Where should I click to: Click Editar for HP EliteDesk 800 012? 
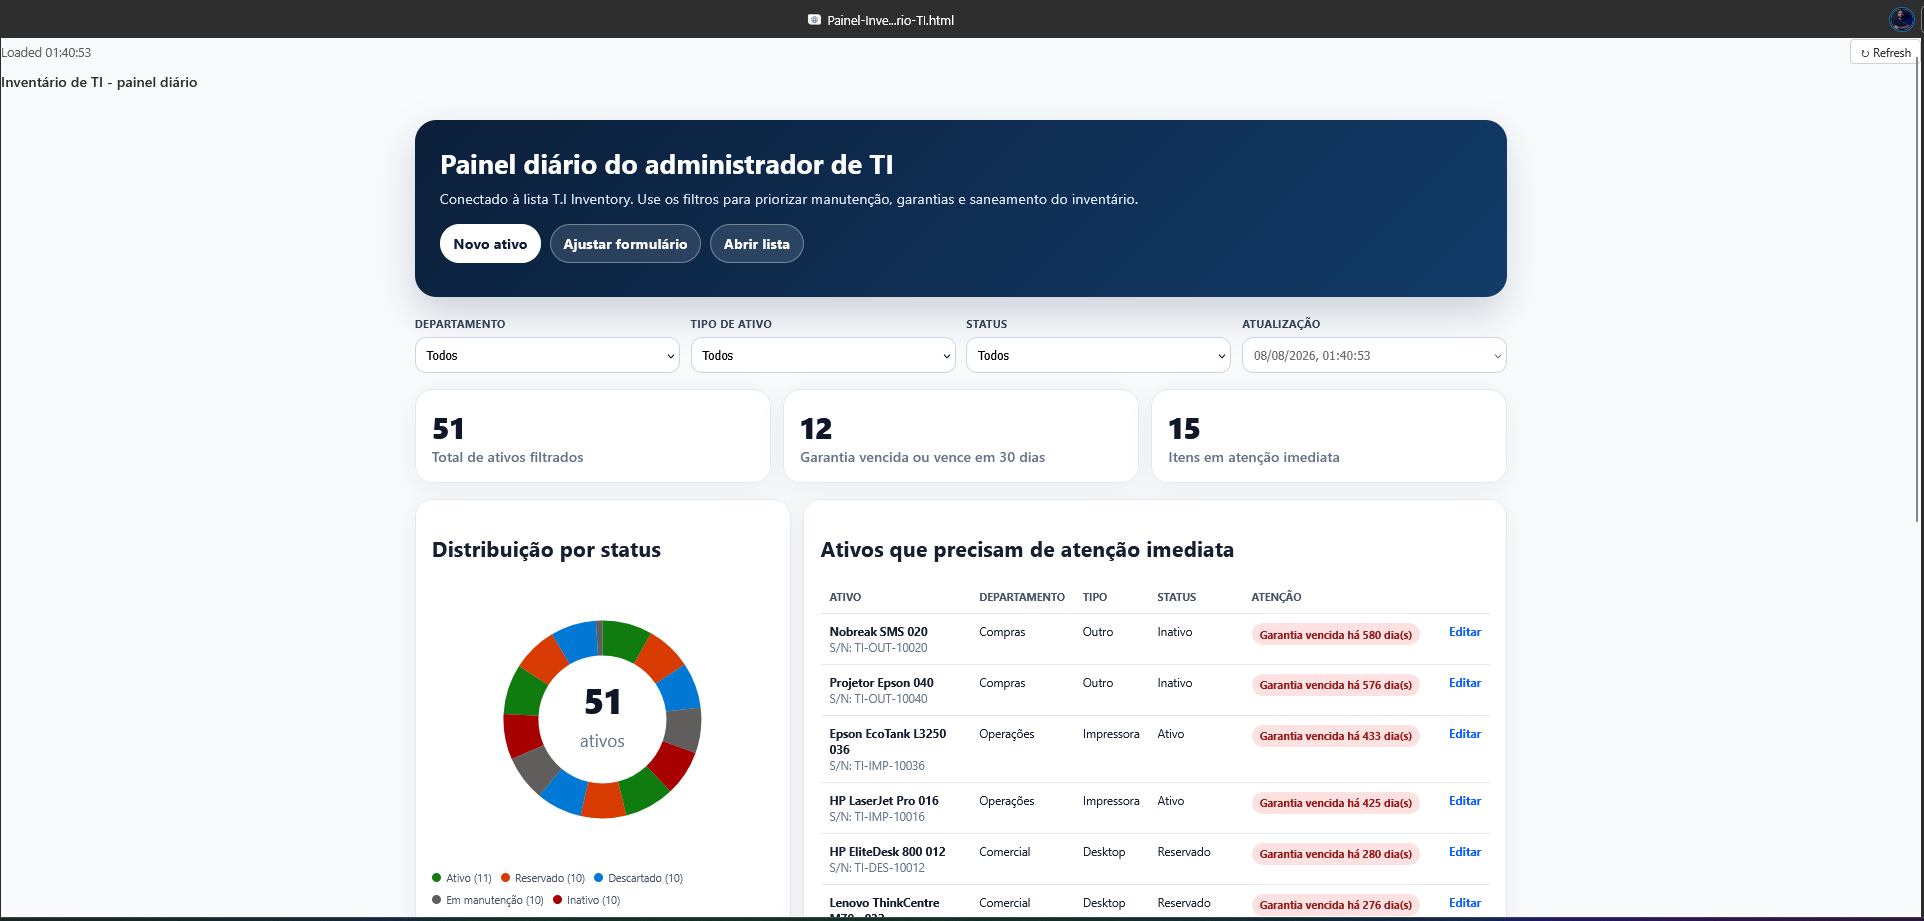click(1465, 852)
